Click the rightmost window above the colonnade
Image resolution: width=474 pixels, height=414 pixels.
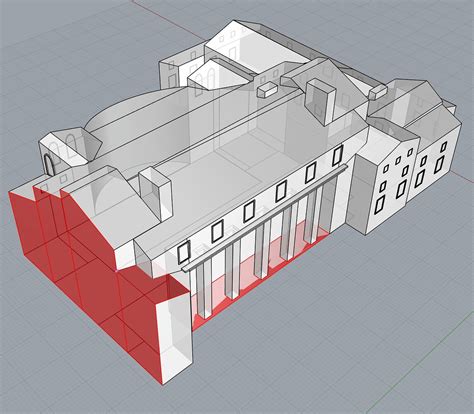point(337,155)
